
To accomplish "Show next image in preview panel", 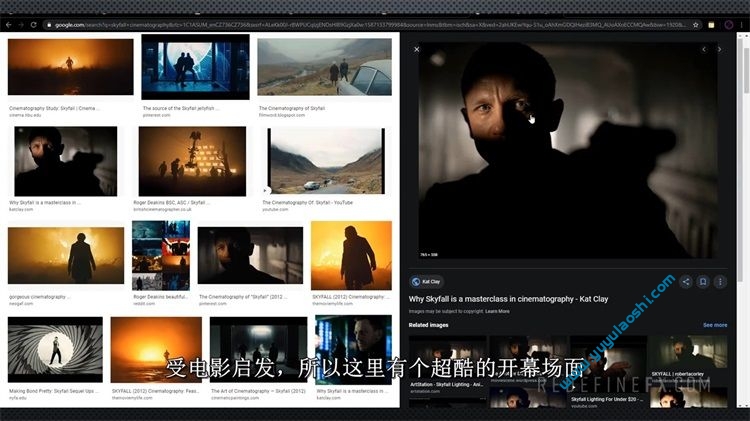I will [719, 49].
